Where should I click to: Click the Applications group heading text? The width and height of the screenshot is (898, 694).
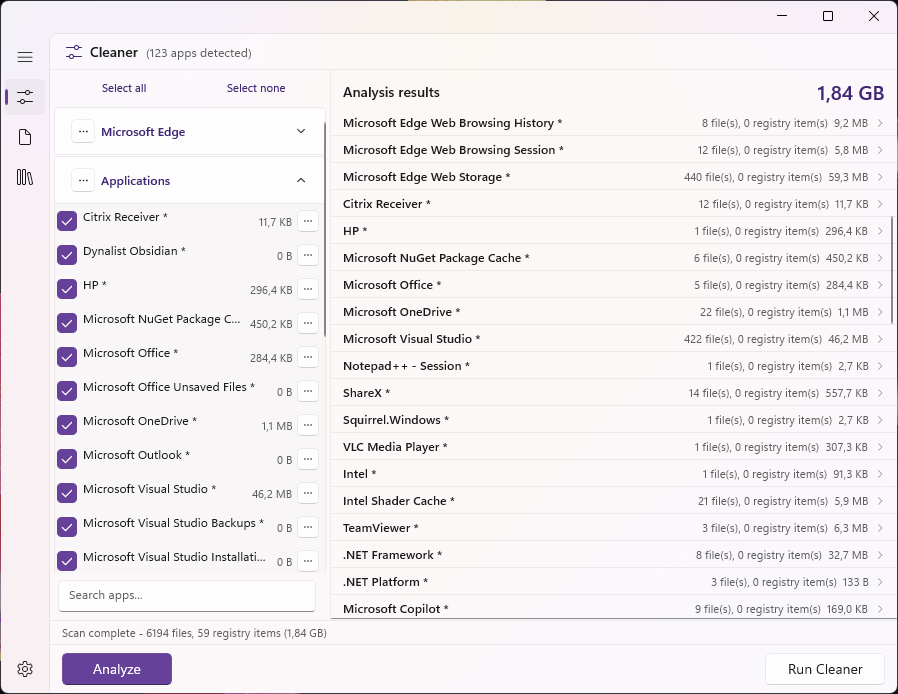[x=136, y=181]
